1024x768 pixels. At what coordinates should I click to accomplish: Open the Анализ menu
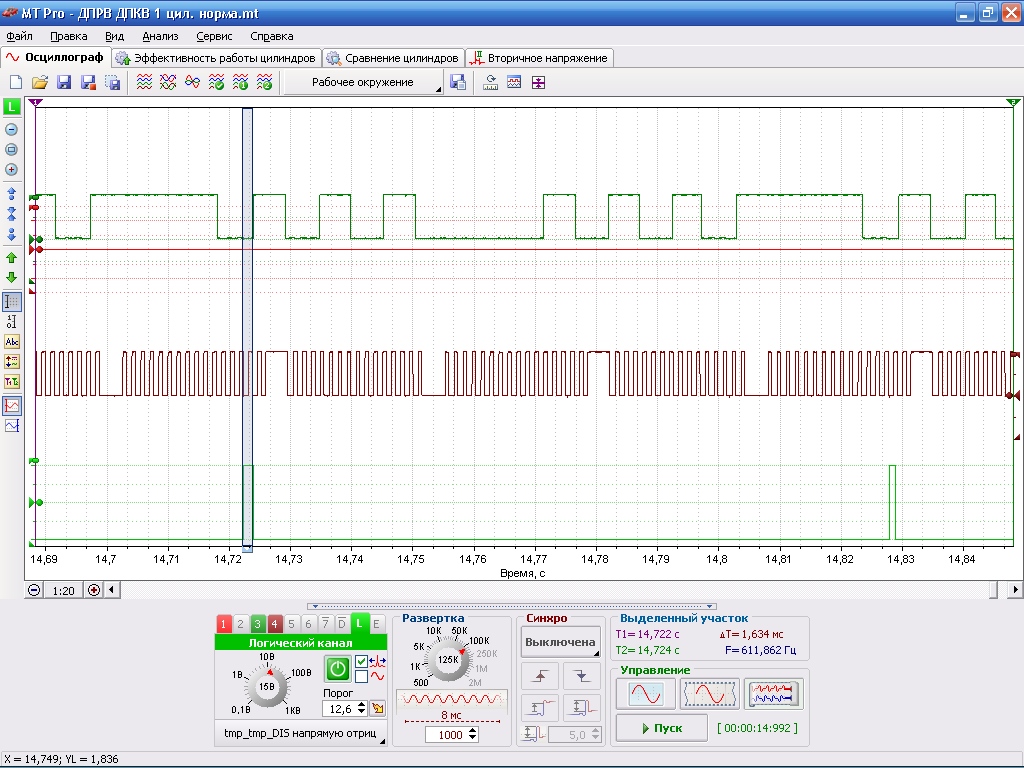click(x=160, y=37)
